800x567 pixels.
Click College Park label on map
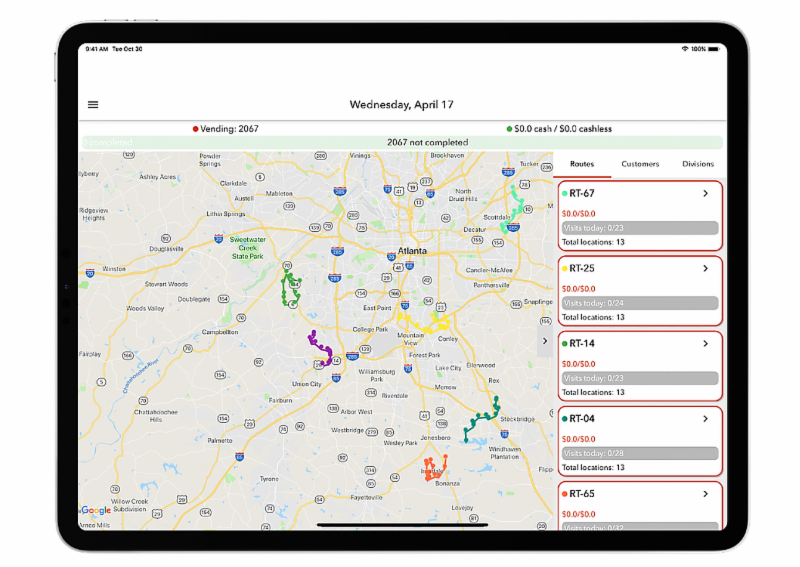(370, 329)
